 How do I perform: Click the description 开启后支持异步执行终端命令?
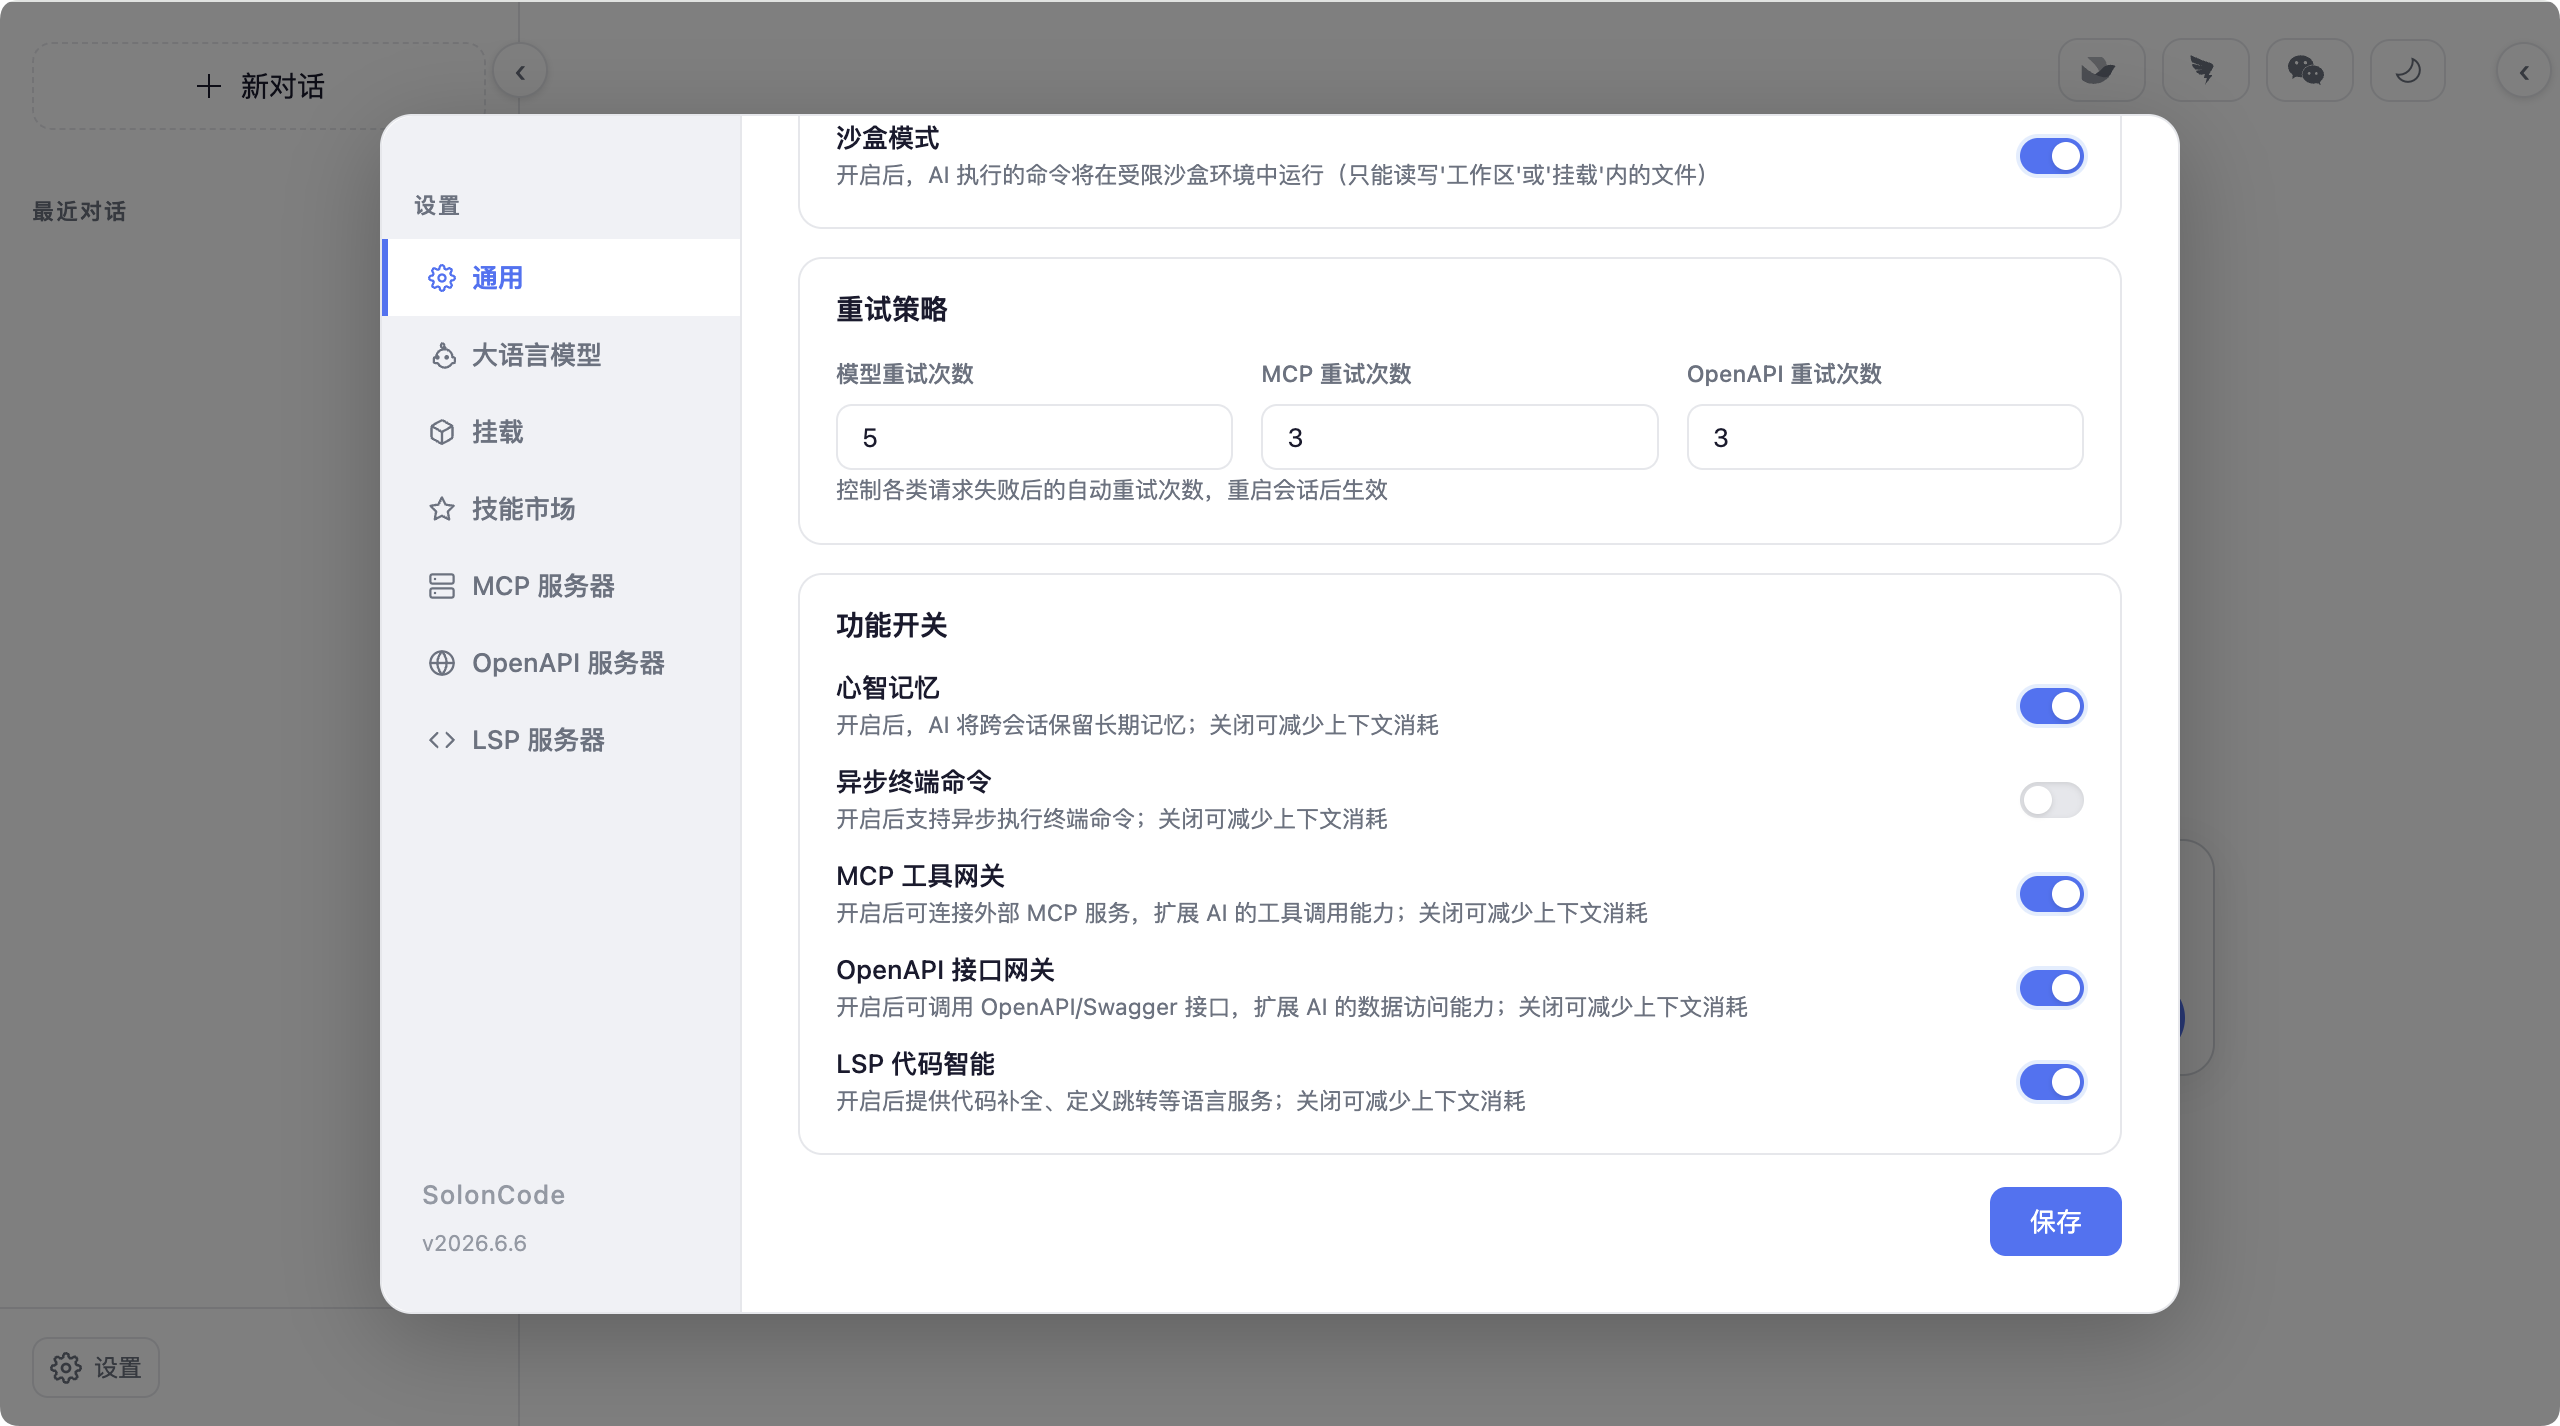[985, 819]
